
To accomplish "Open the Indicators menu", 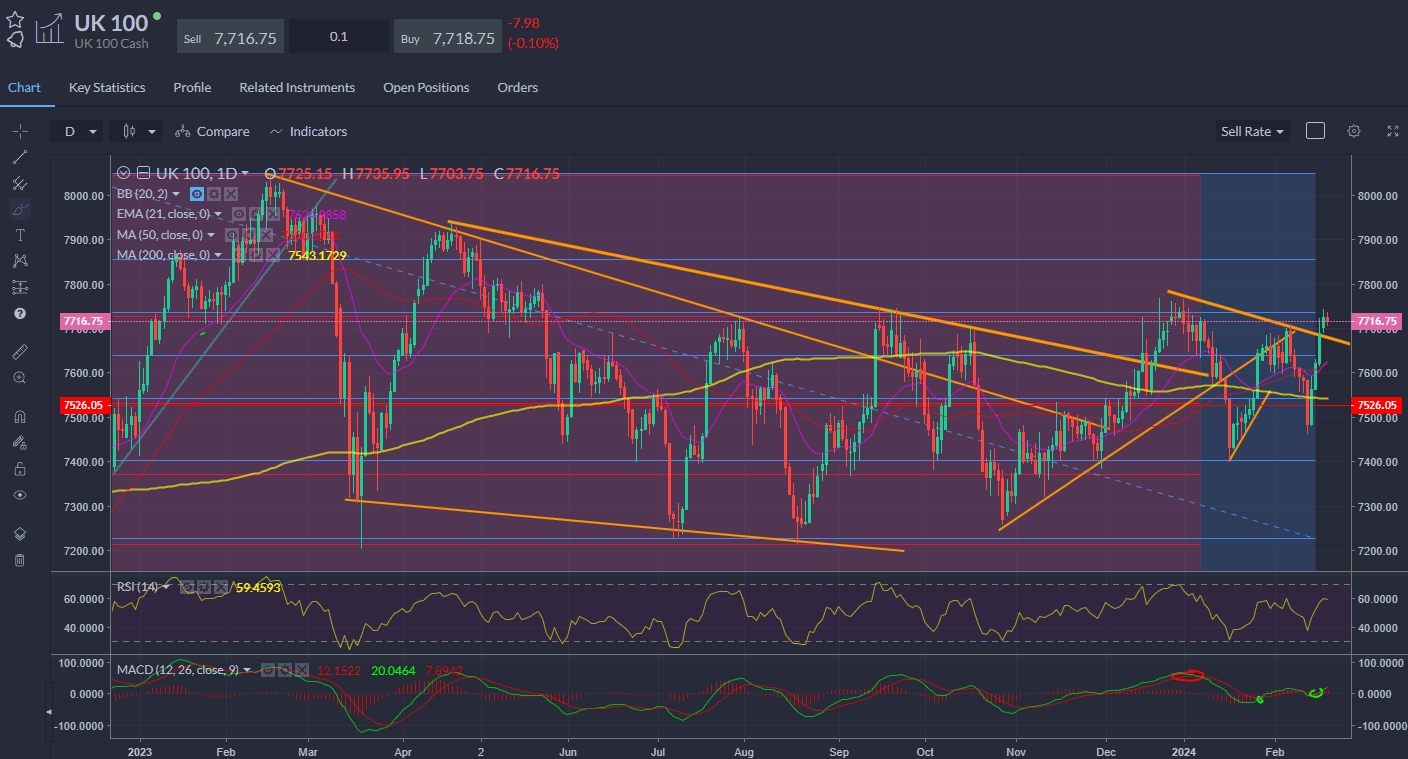I will [308, 131].
